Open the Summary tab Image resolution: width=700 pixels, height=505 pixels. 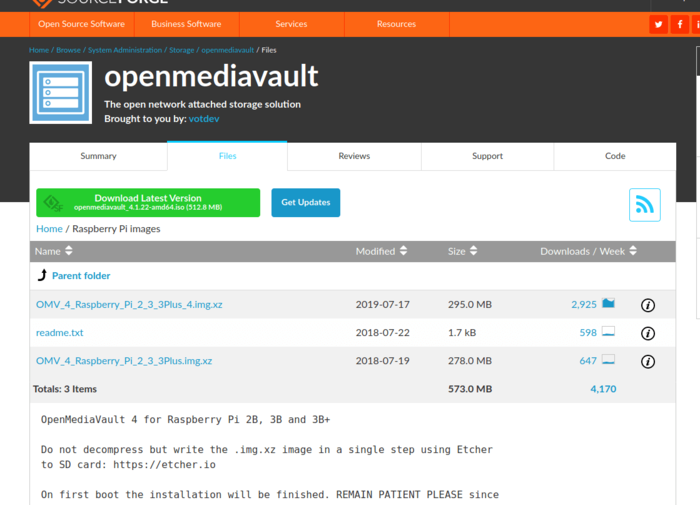point(98,156)
